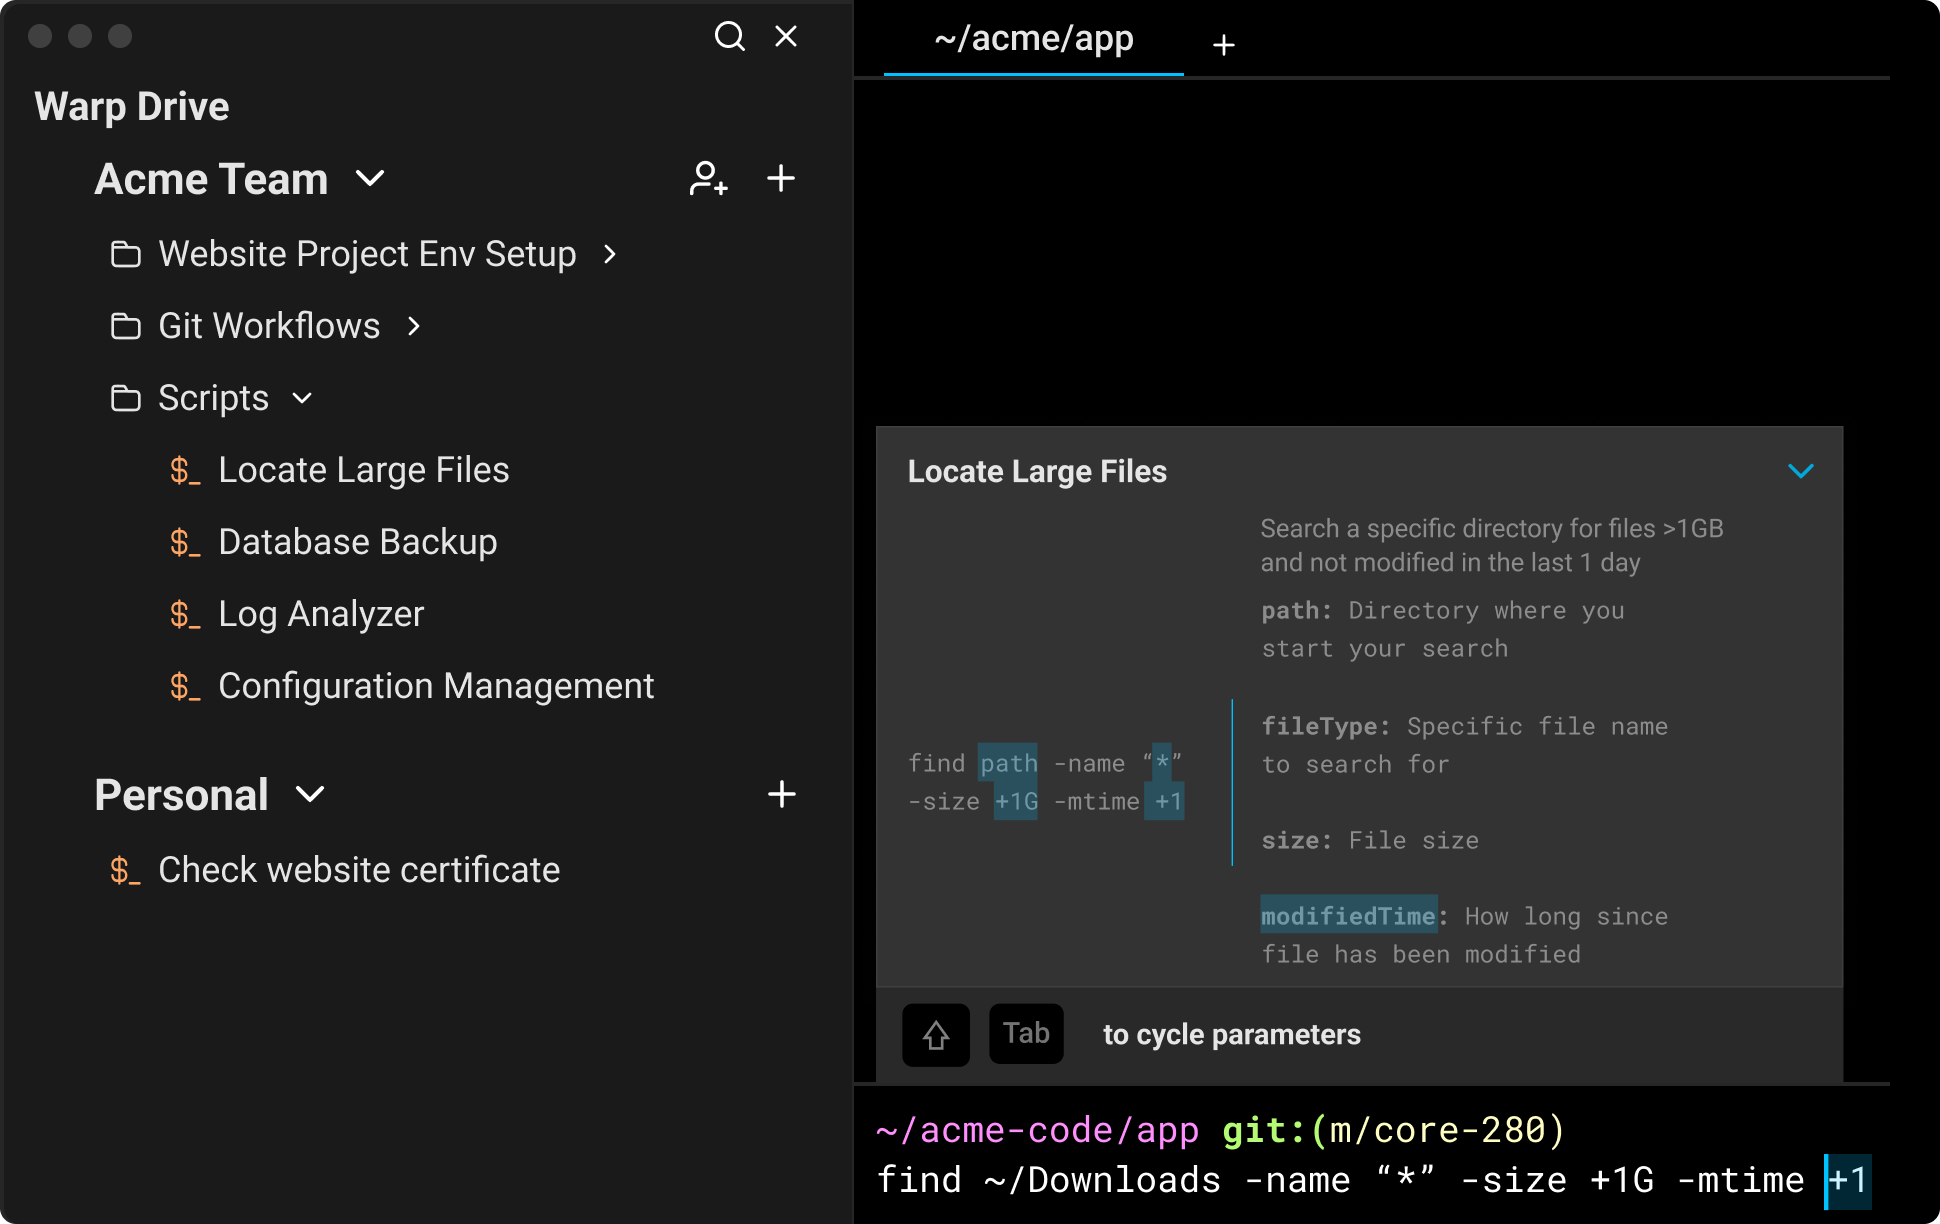Screen dimensions: 1940x1224
Task: Click the Website Project Env Setup folder icon
Action: pyautogui.click(x=126, y=254)
